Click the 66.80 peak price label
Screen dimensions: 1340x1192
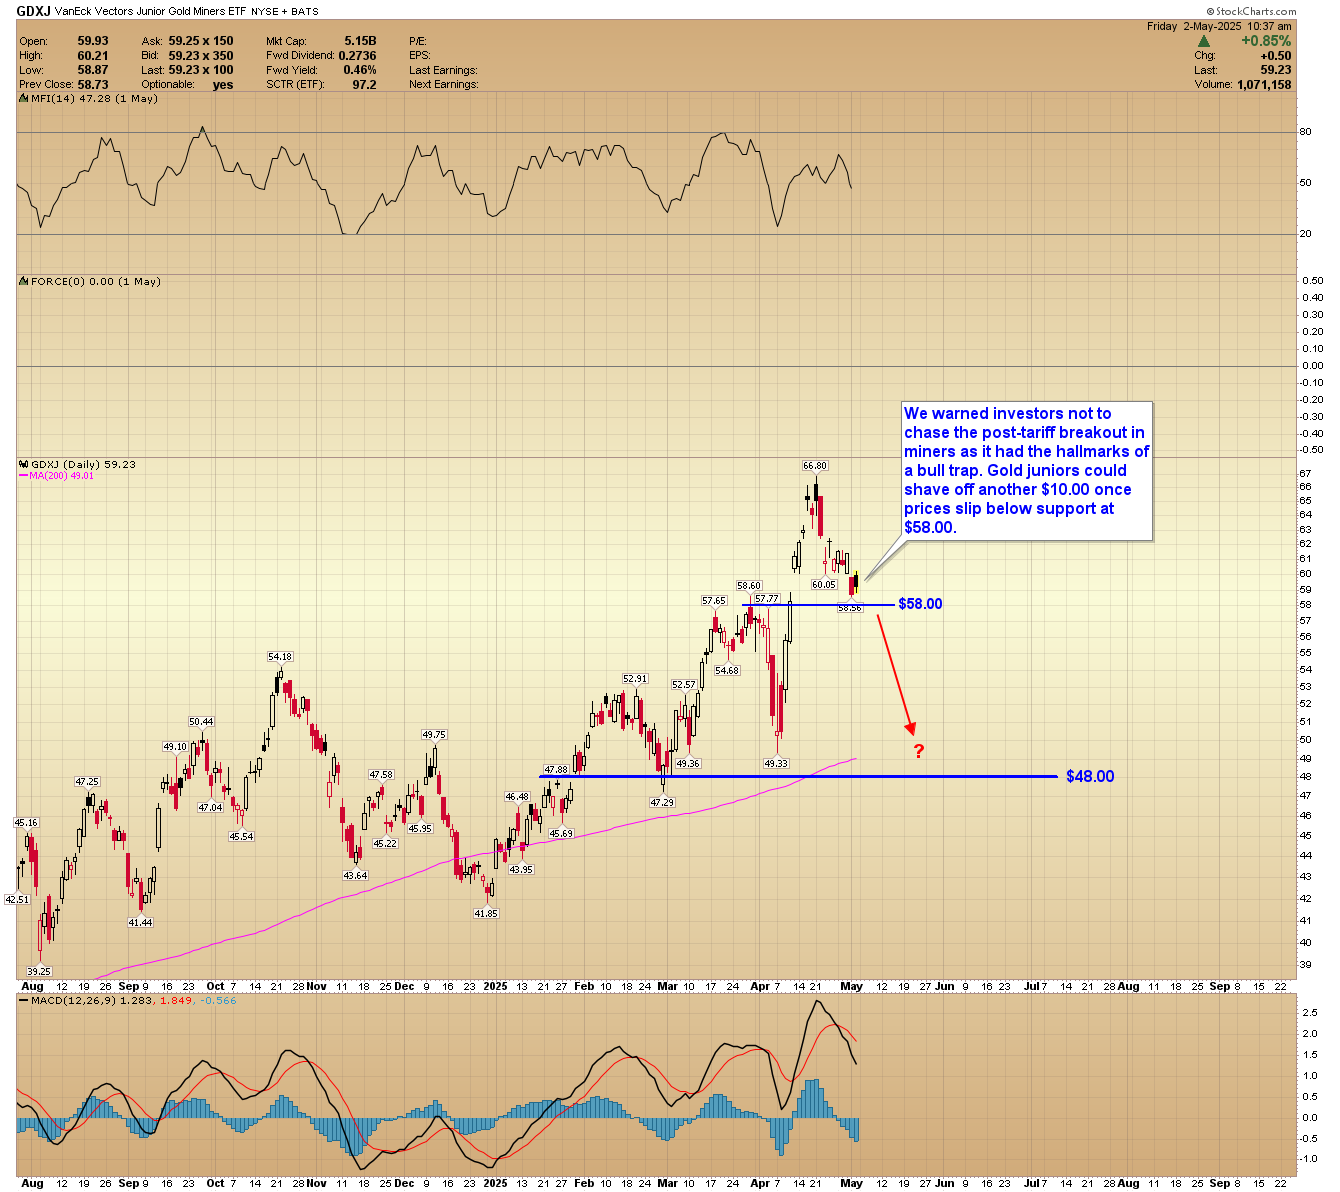pyautogui.click(x=815, y=466)
